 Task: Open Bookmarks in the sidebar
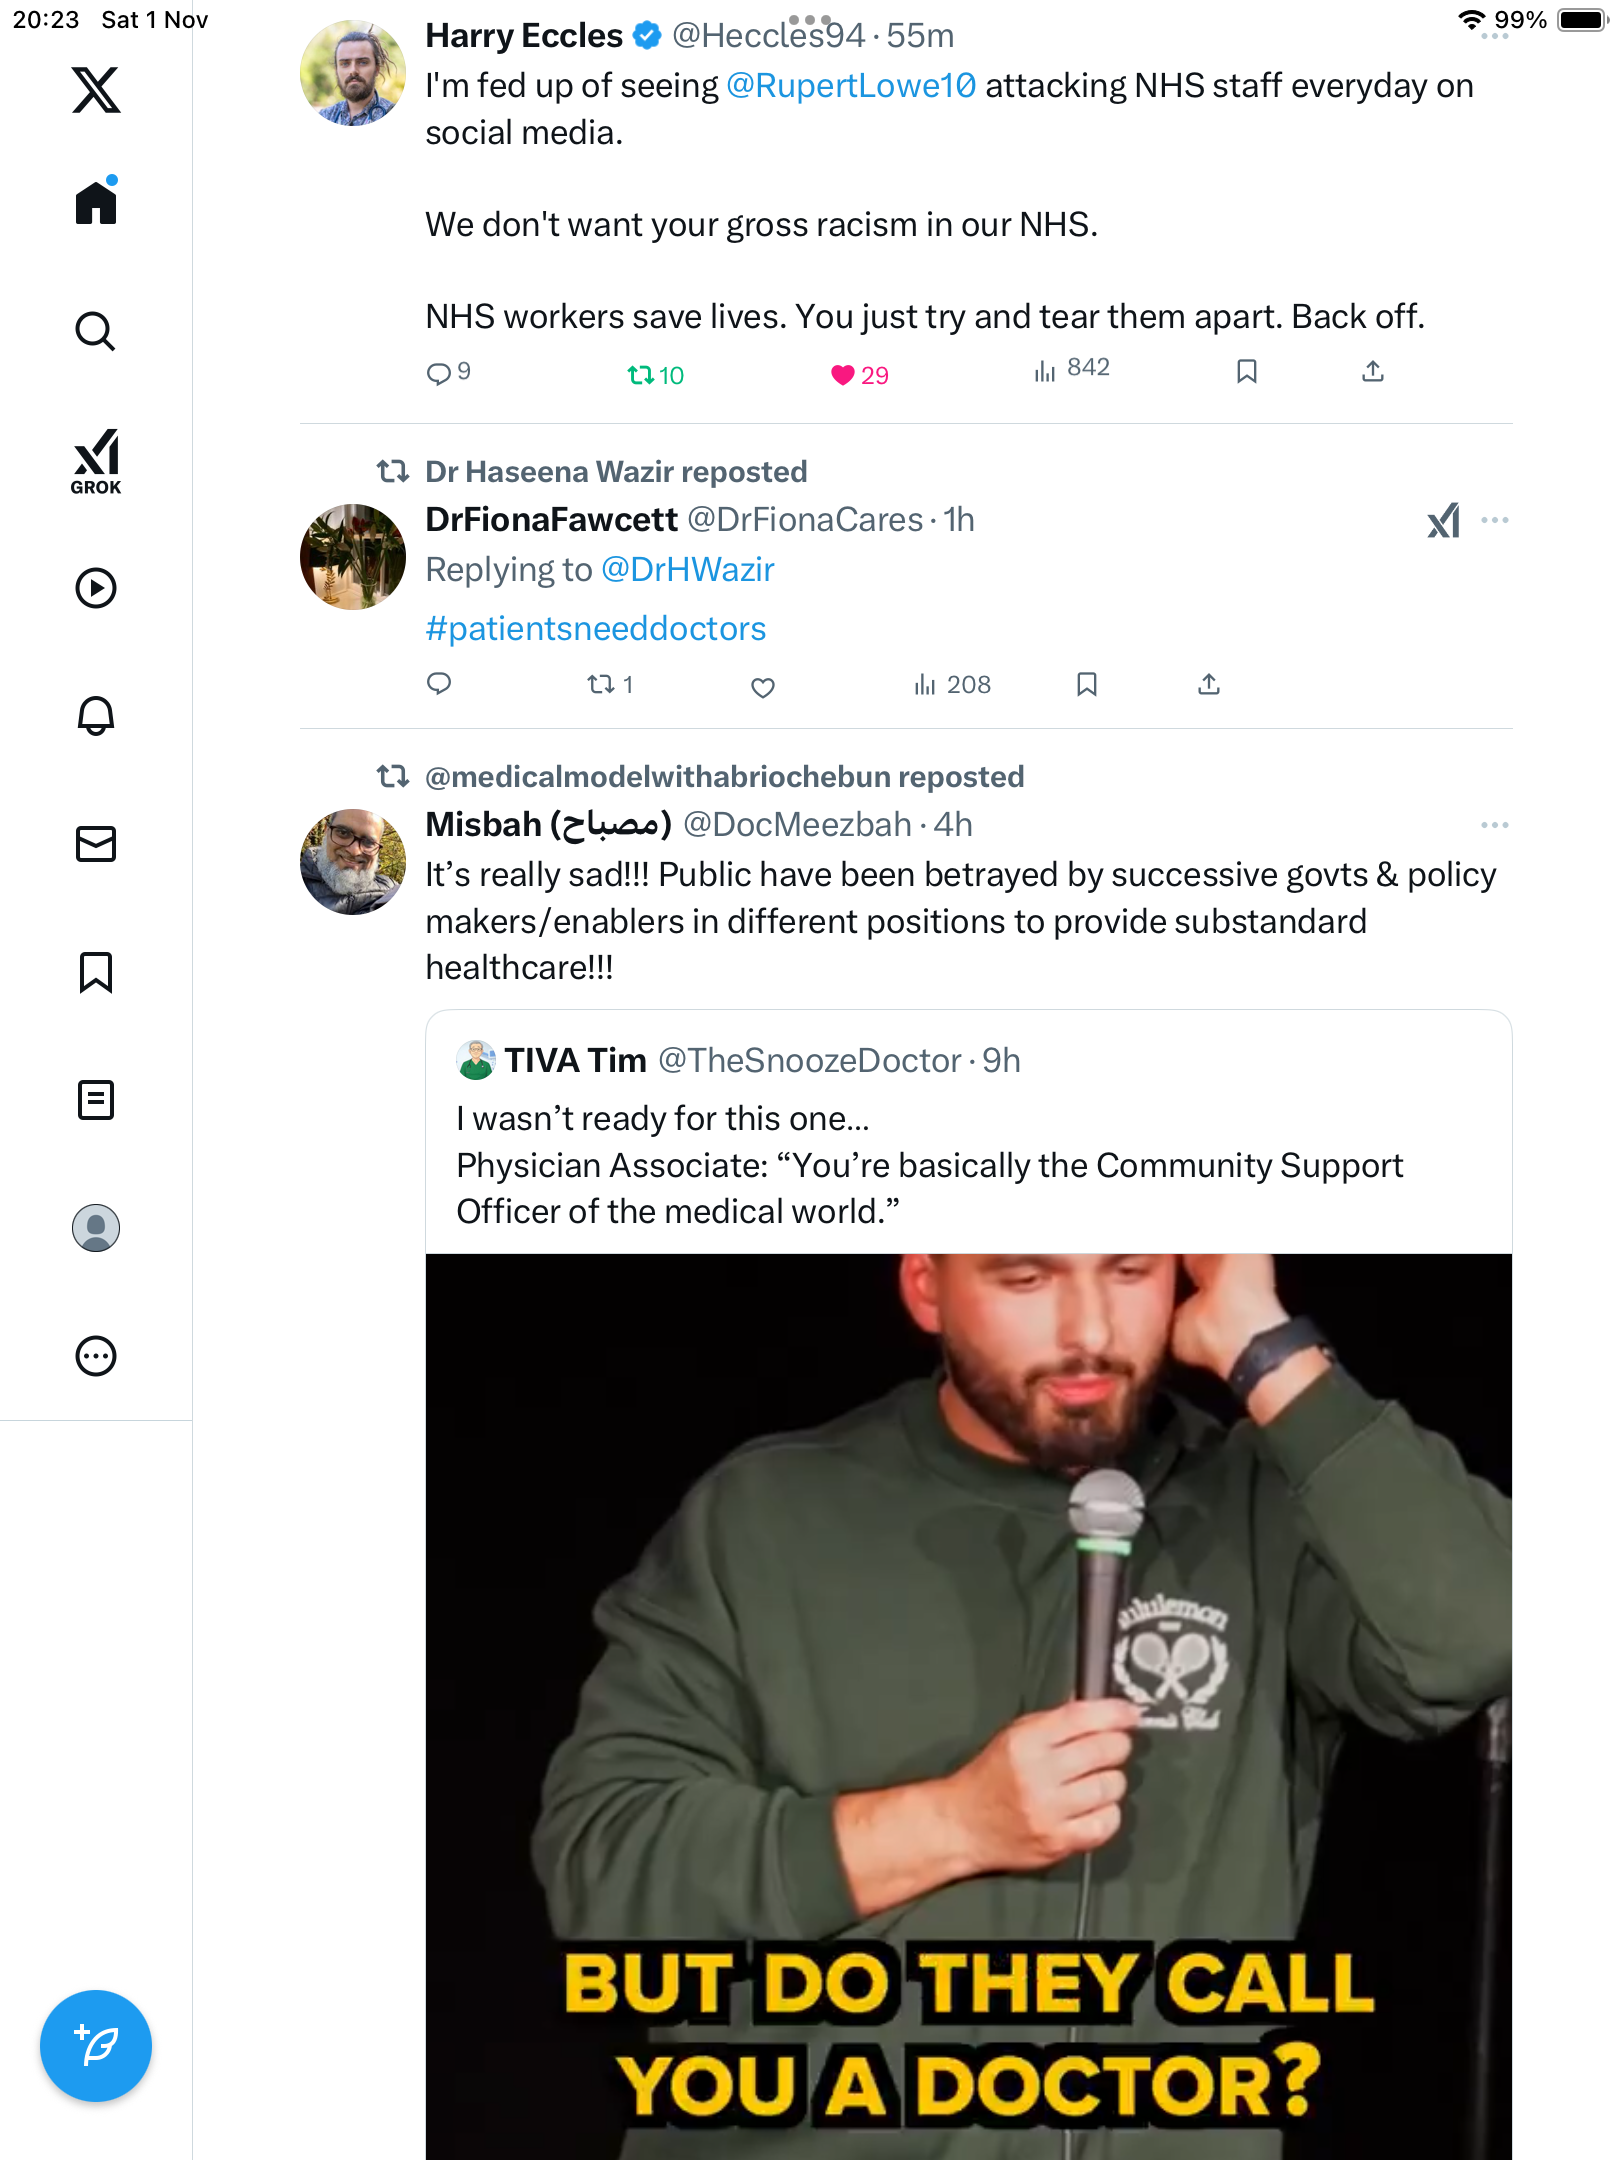(x=96, y=972)
